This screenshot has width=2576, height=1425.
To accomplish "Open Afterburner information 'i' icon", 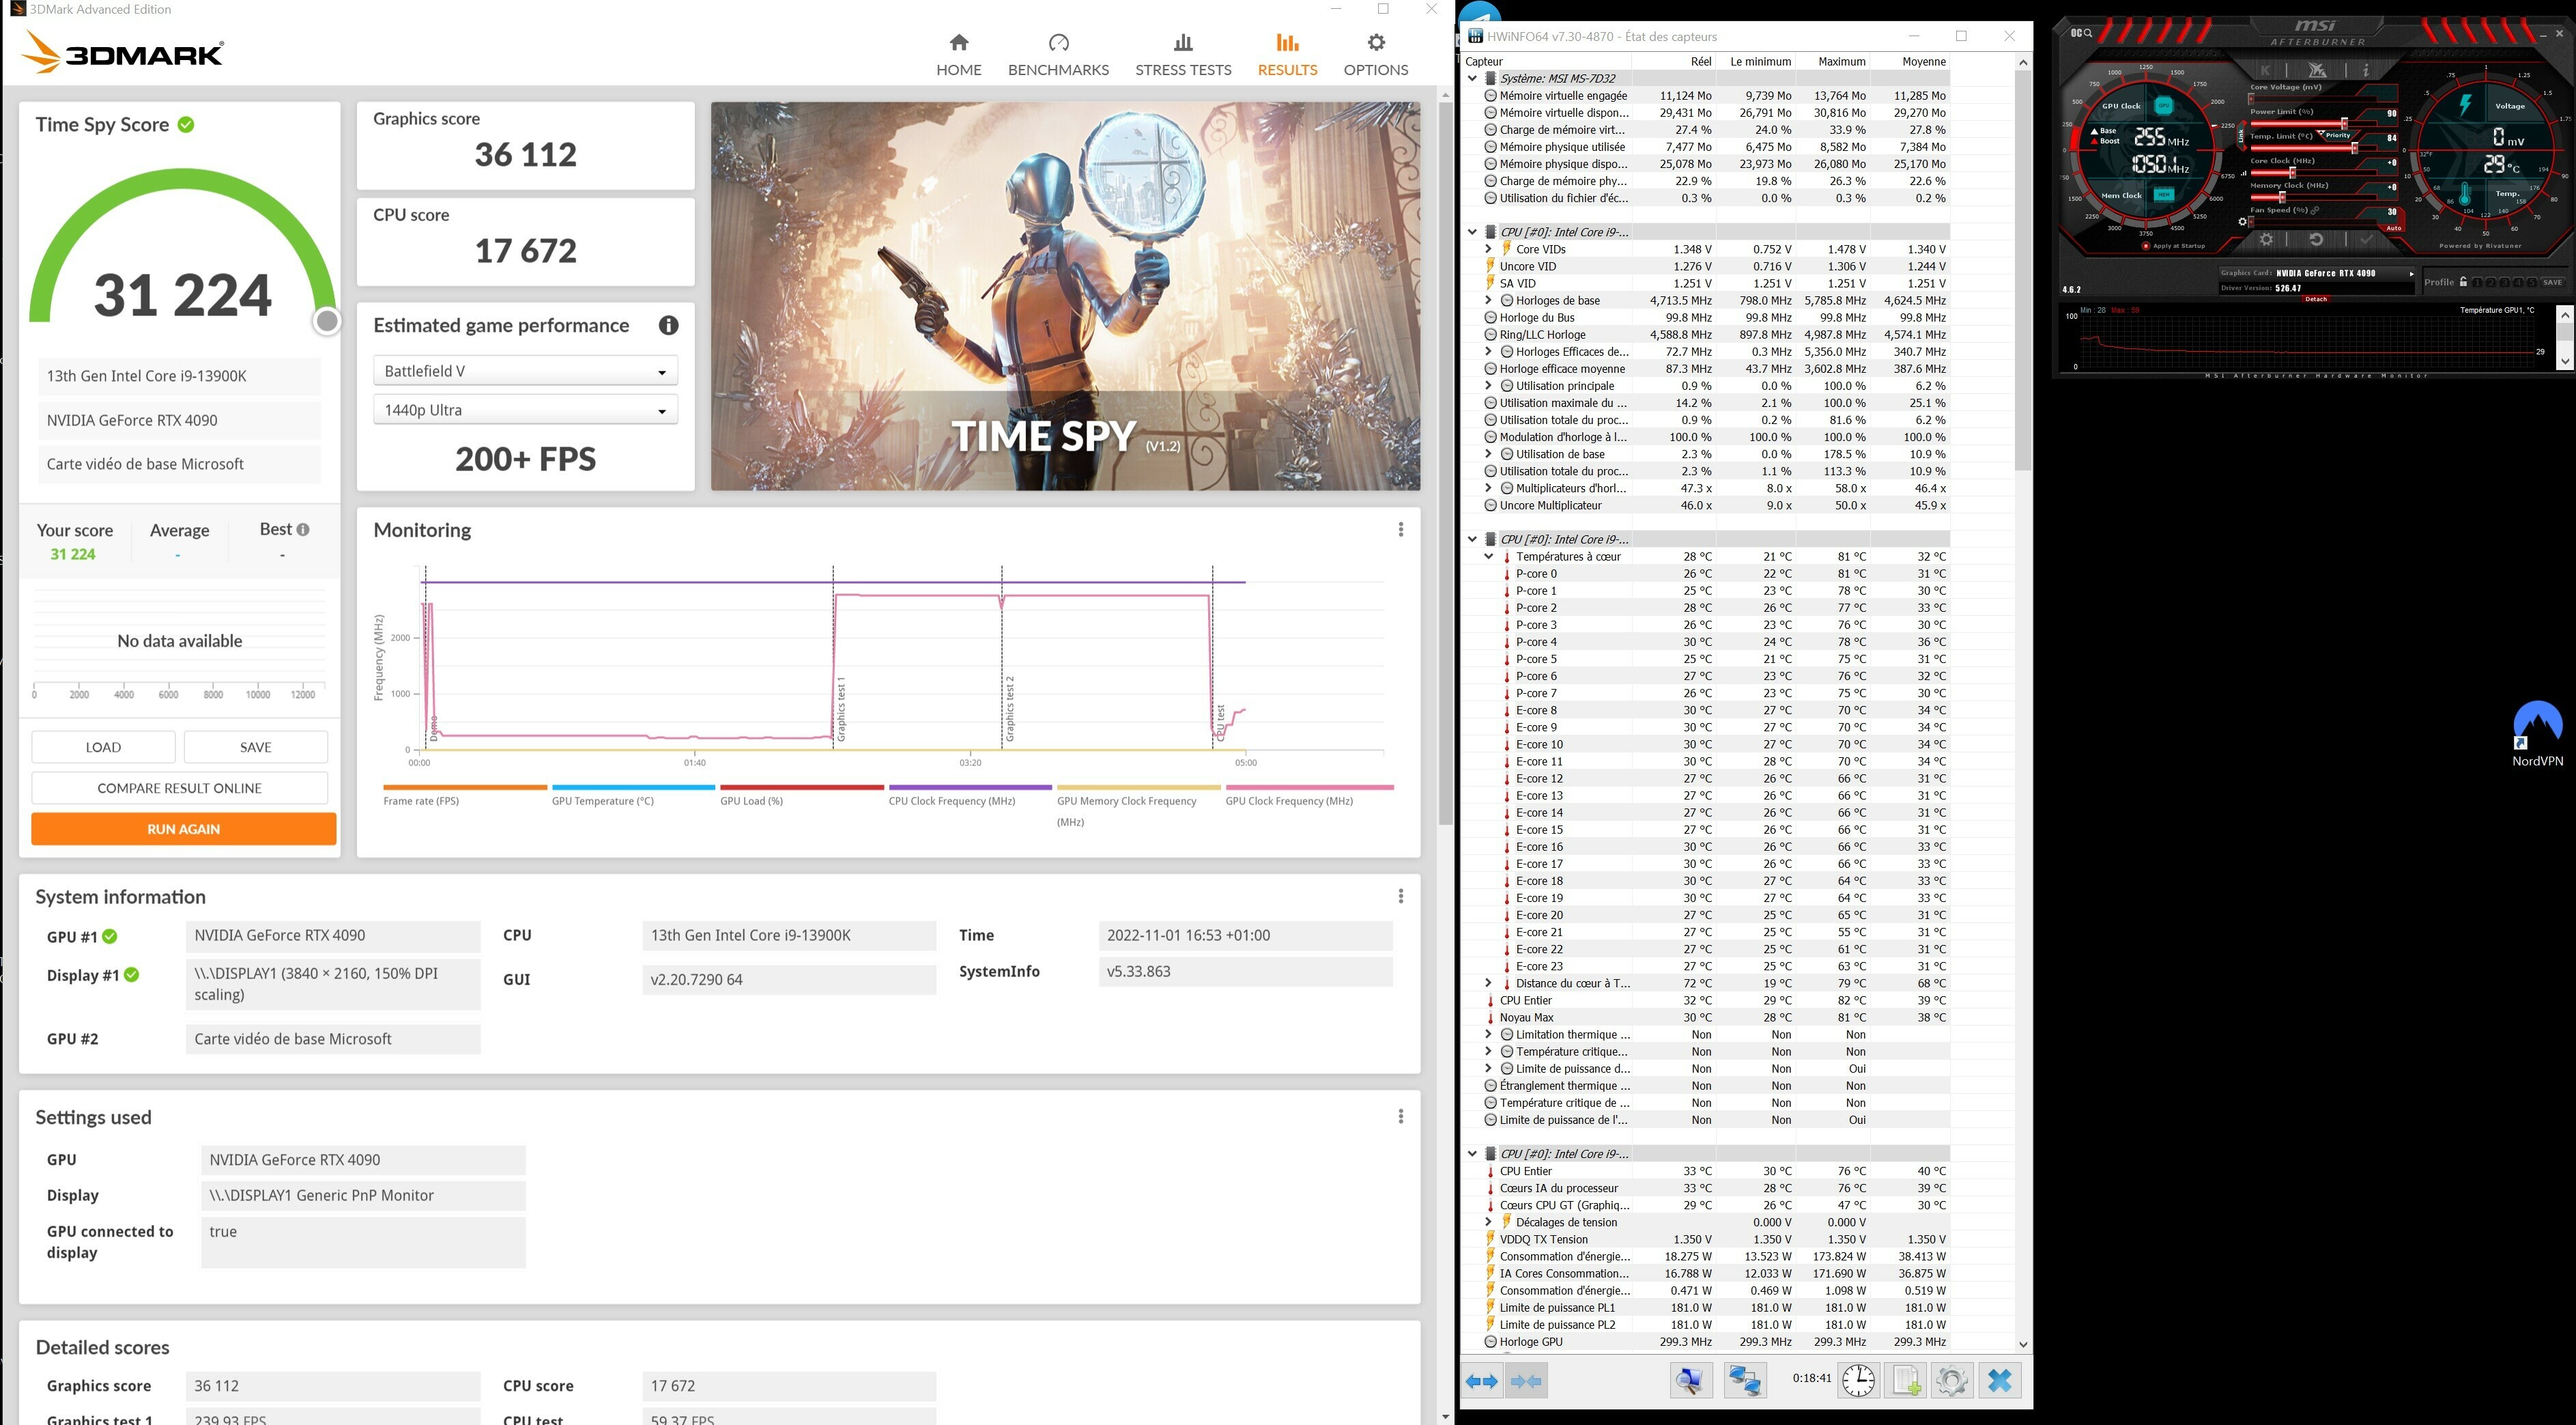I will point(2365,70).
